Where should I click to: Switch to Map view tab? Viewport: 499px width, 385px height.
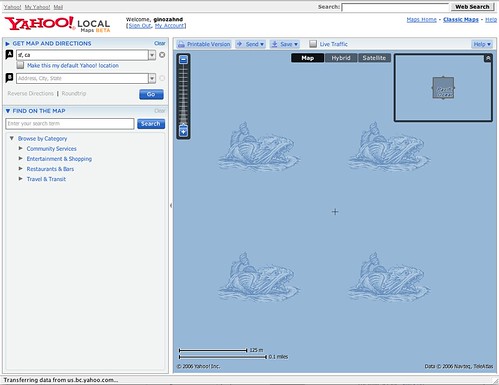pyautogui.click(x=307, y=58)
